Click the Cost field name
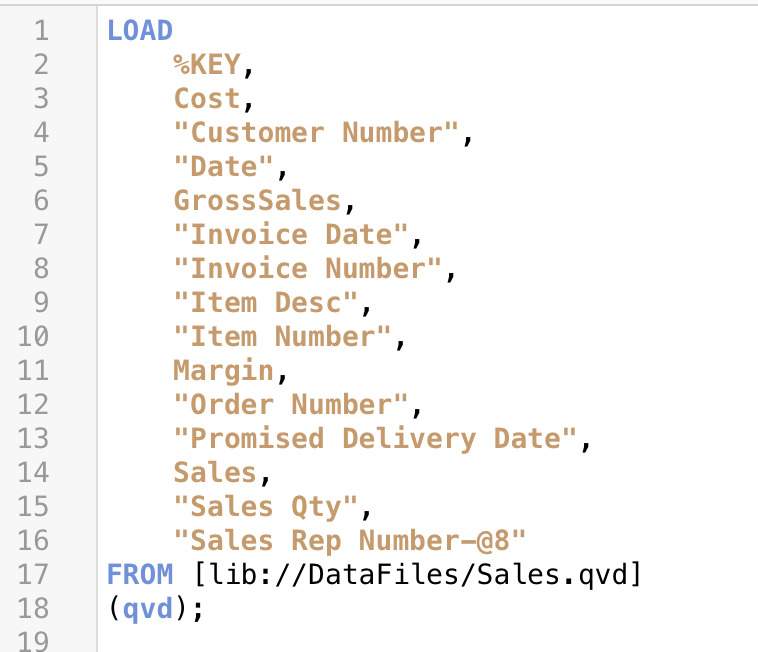Image resolution: width=758 pixels, height=652 pixels. point(207,99)
